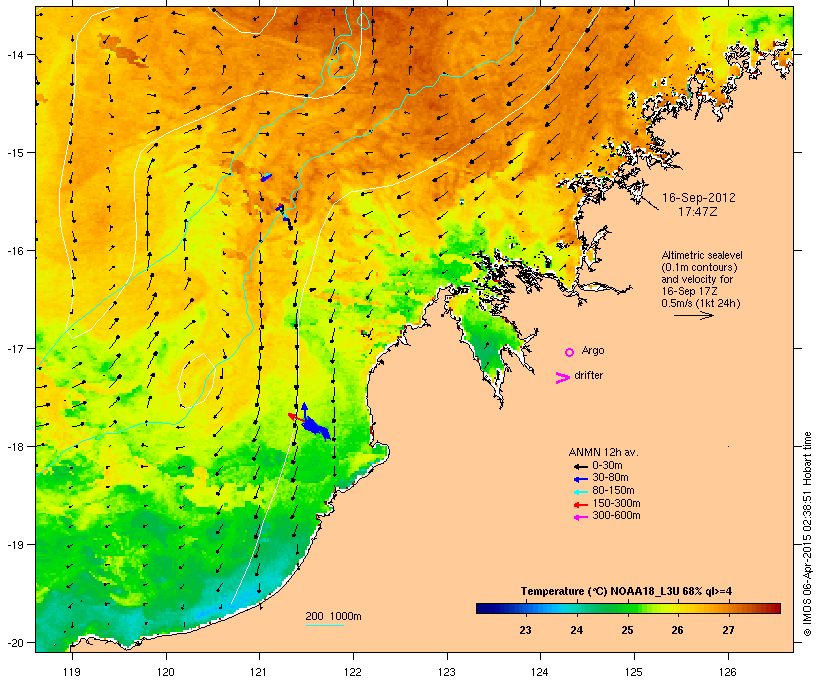Click the longitude axis label '123'

coord(447,672)
